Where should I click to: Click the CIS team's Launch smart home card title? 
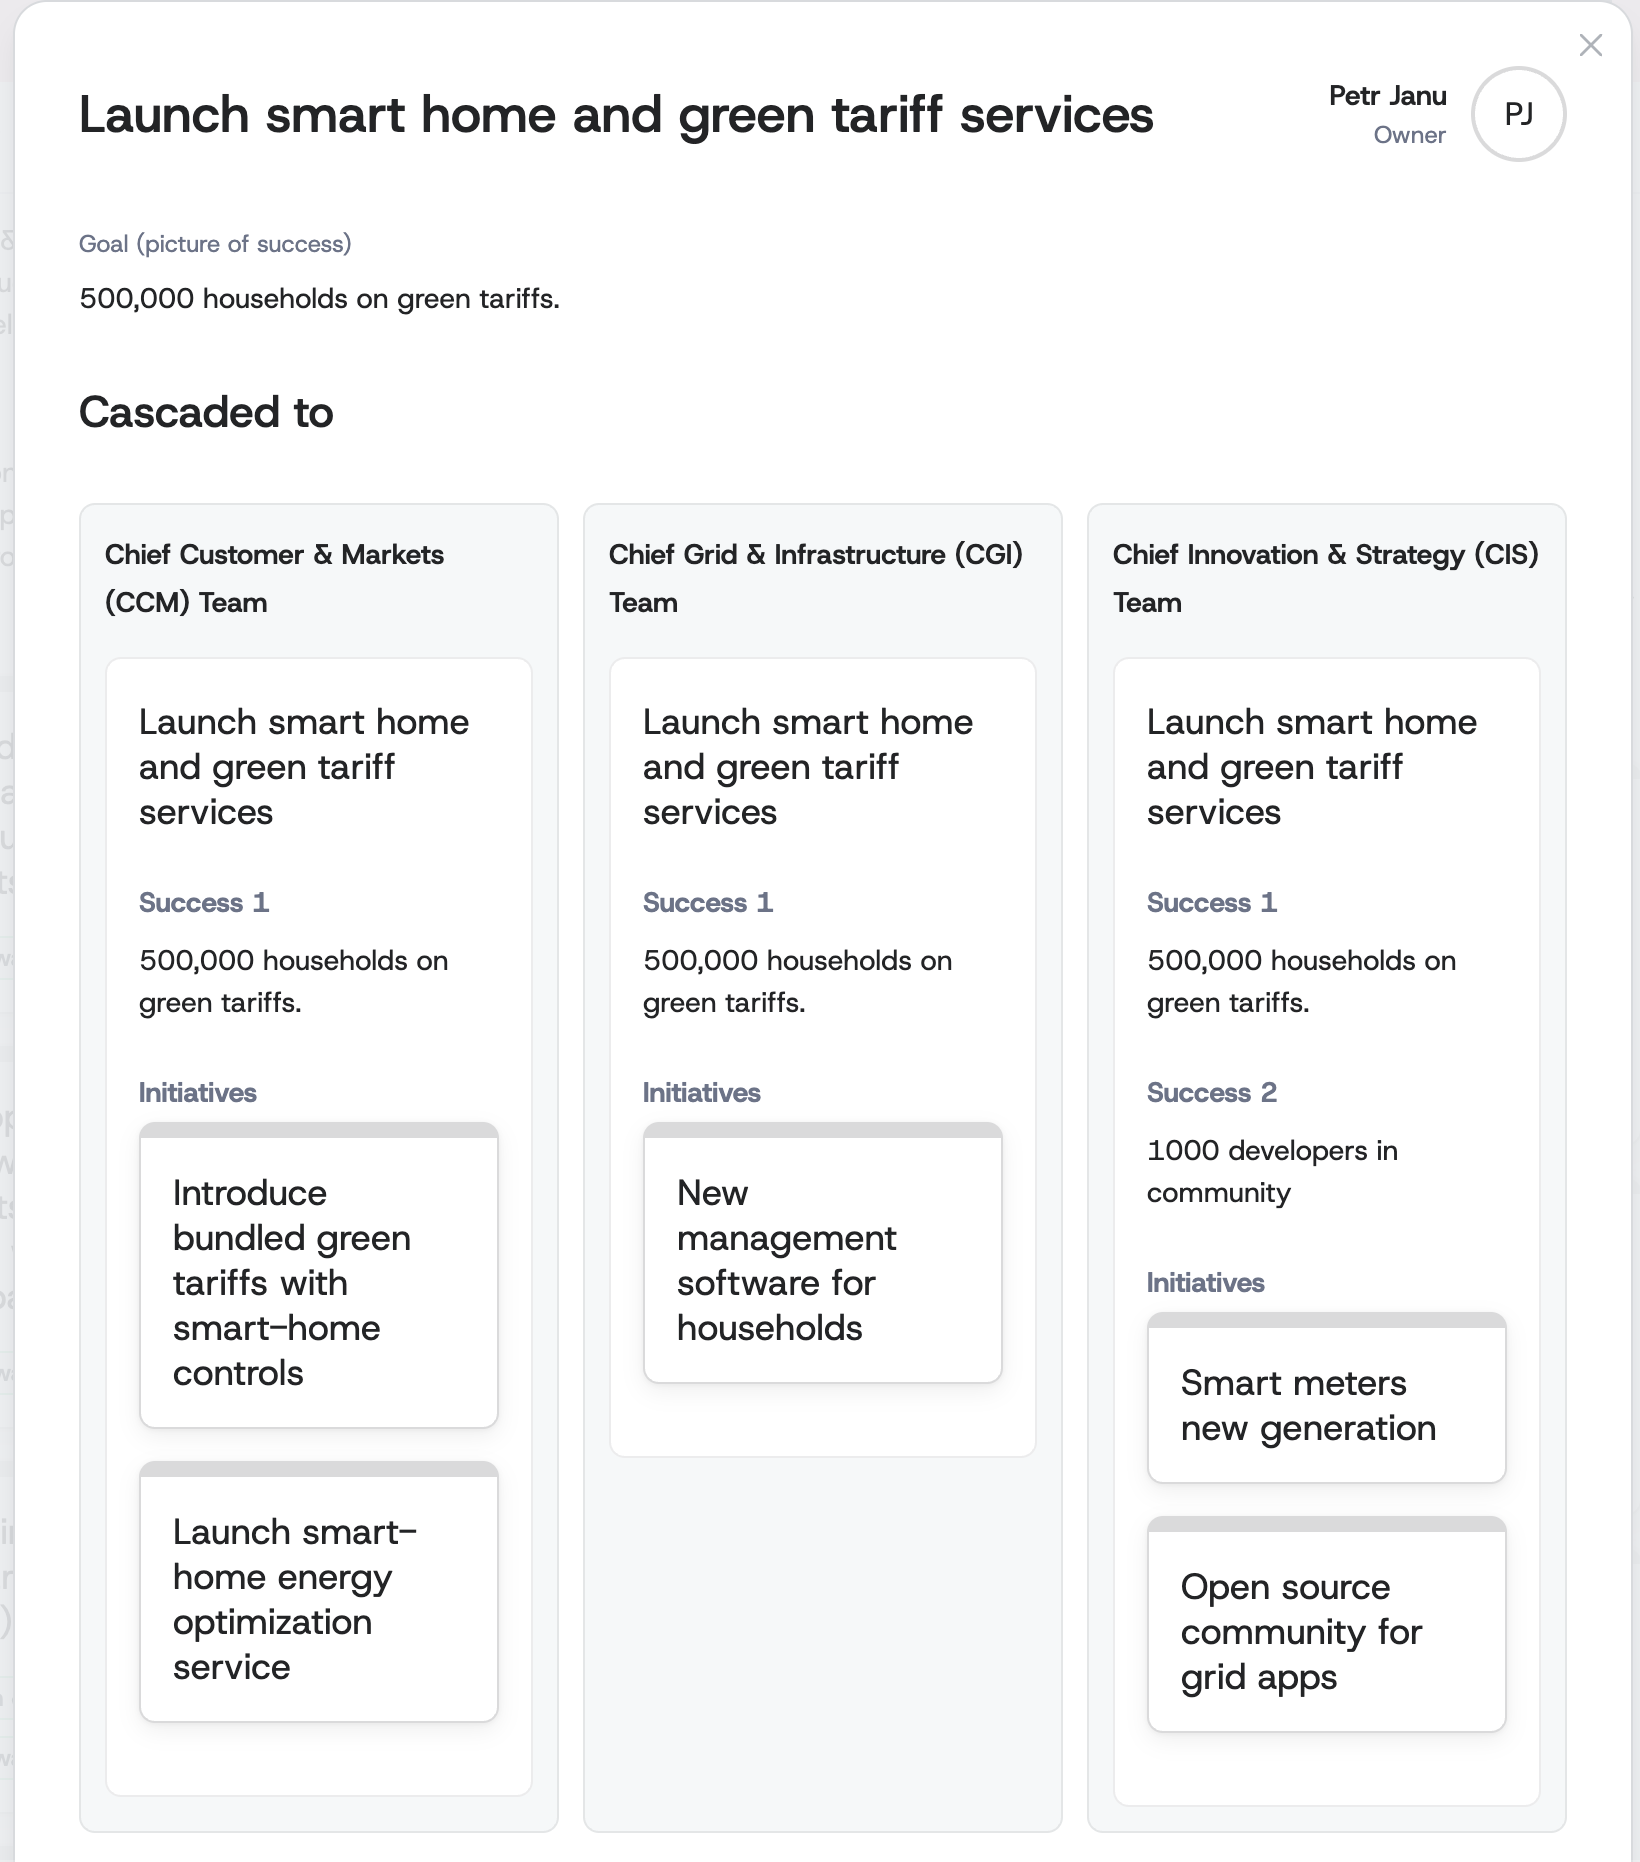click(1311, 767)
